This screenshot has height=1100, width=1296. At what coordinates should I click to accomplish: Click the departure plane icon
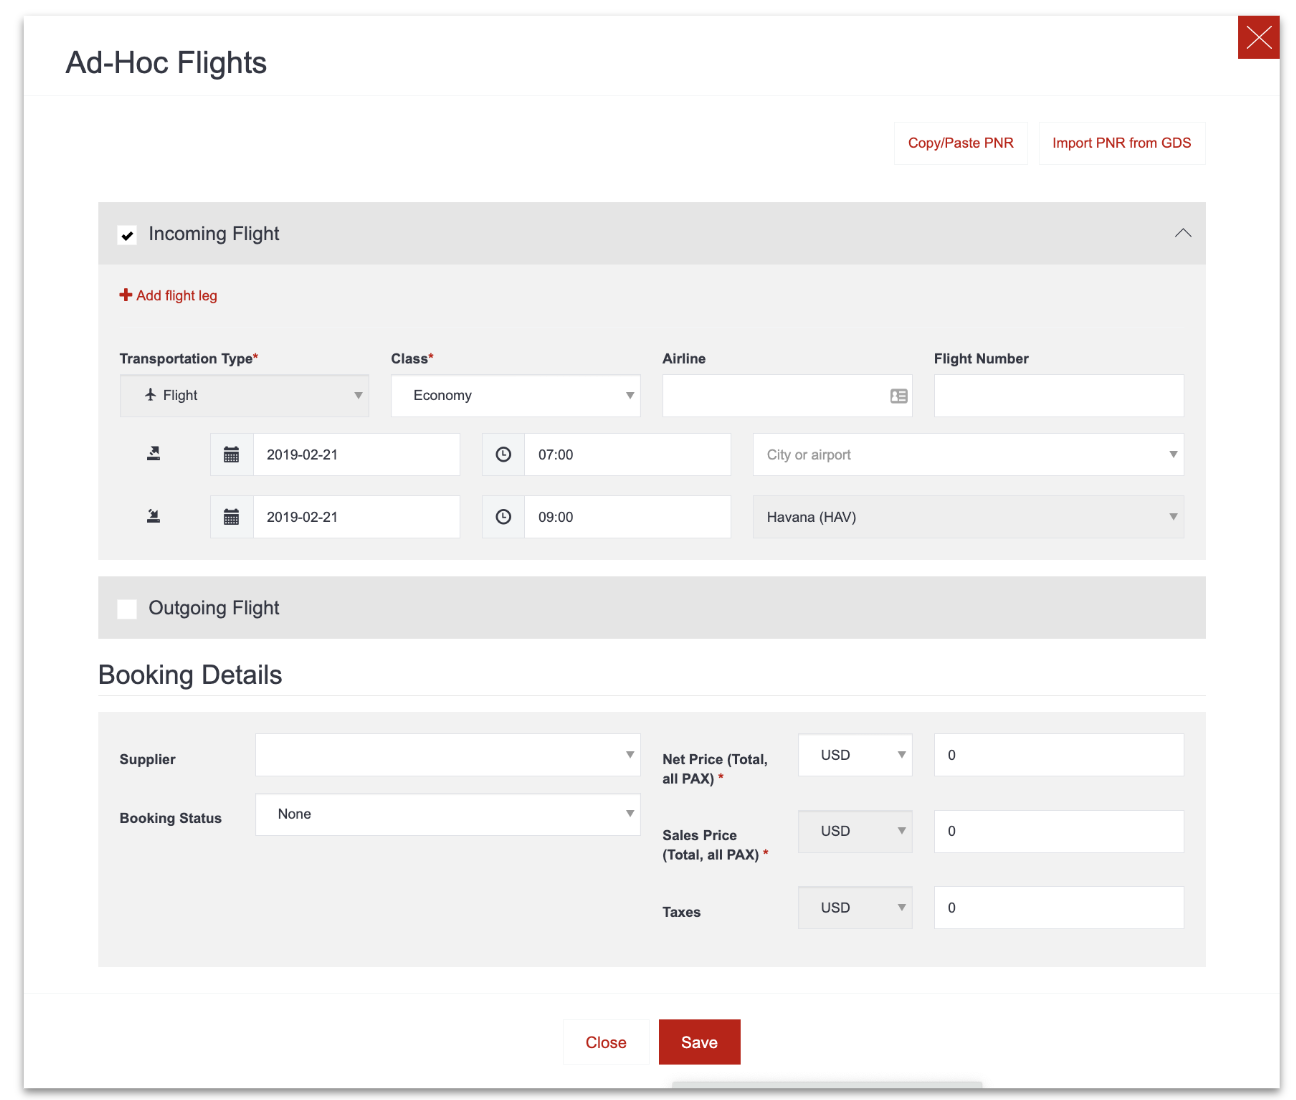pyautogui.click(x=153, y=454)
